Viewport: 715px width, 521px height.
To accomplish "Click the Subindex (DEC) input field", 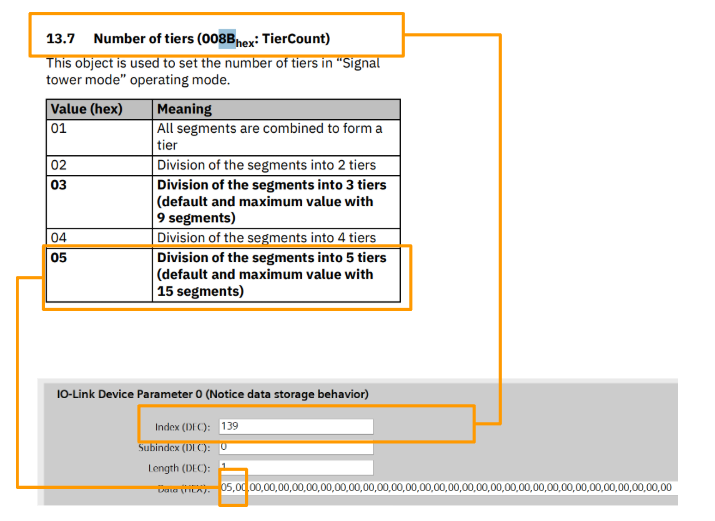I will [x=295, y=447].
